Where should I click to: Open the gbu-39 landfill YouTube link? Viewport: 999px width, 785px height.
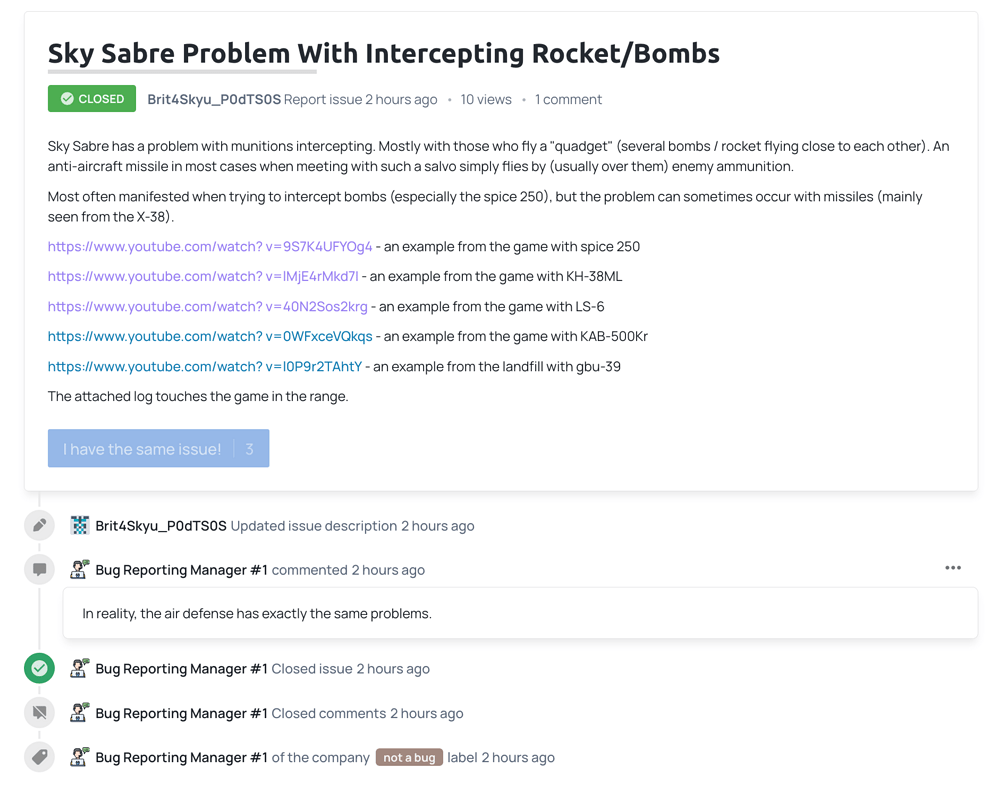point(204,367)
